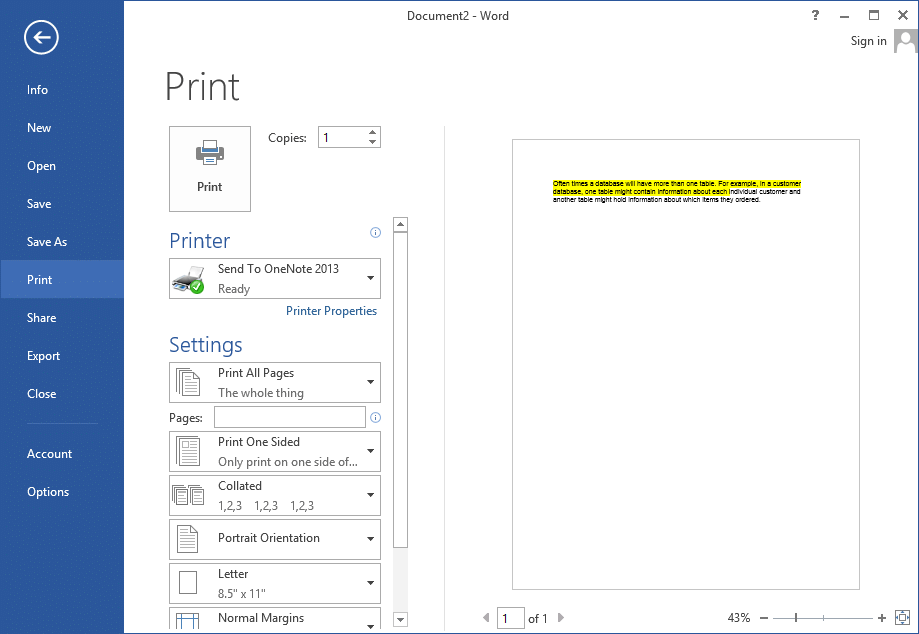Click the Normal Margins icon

[188, 621]
